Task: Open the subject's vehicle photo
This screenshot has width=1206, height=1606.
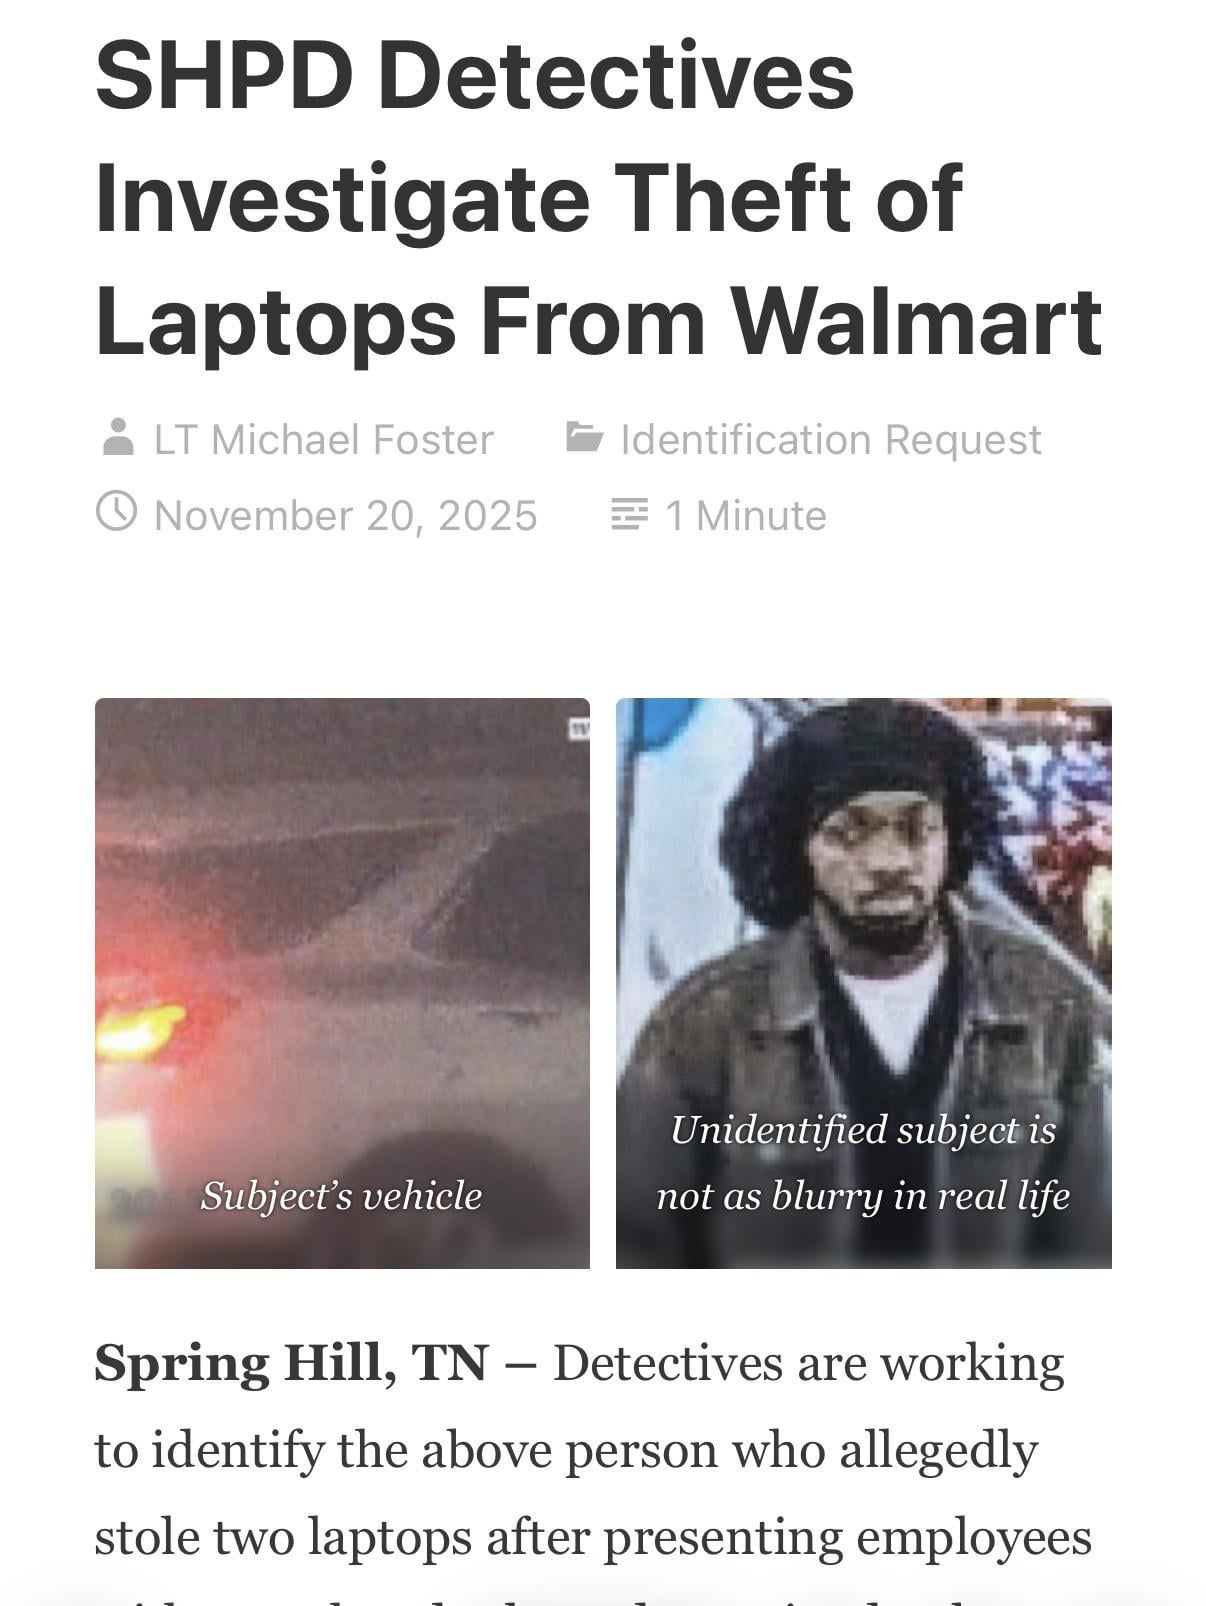Action: [342, 983]
